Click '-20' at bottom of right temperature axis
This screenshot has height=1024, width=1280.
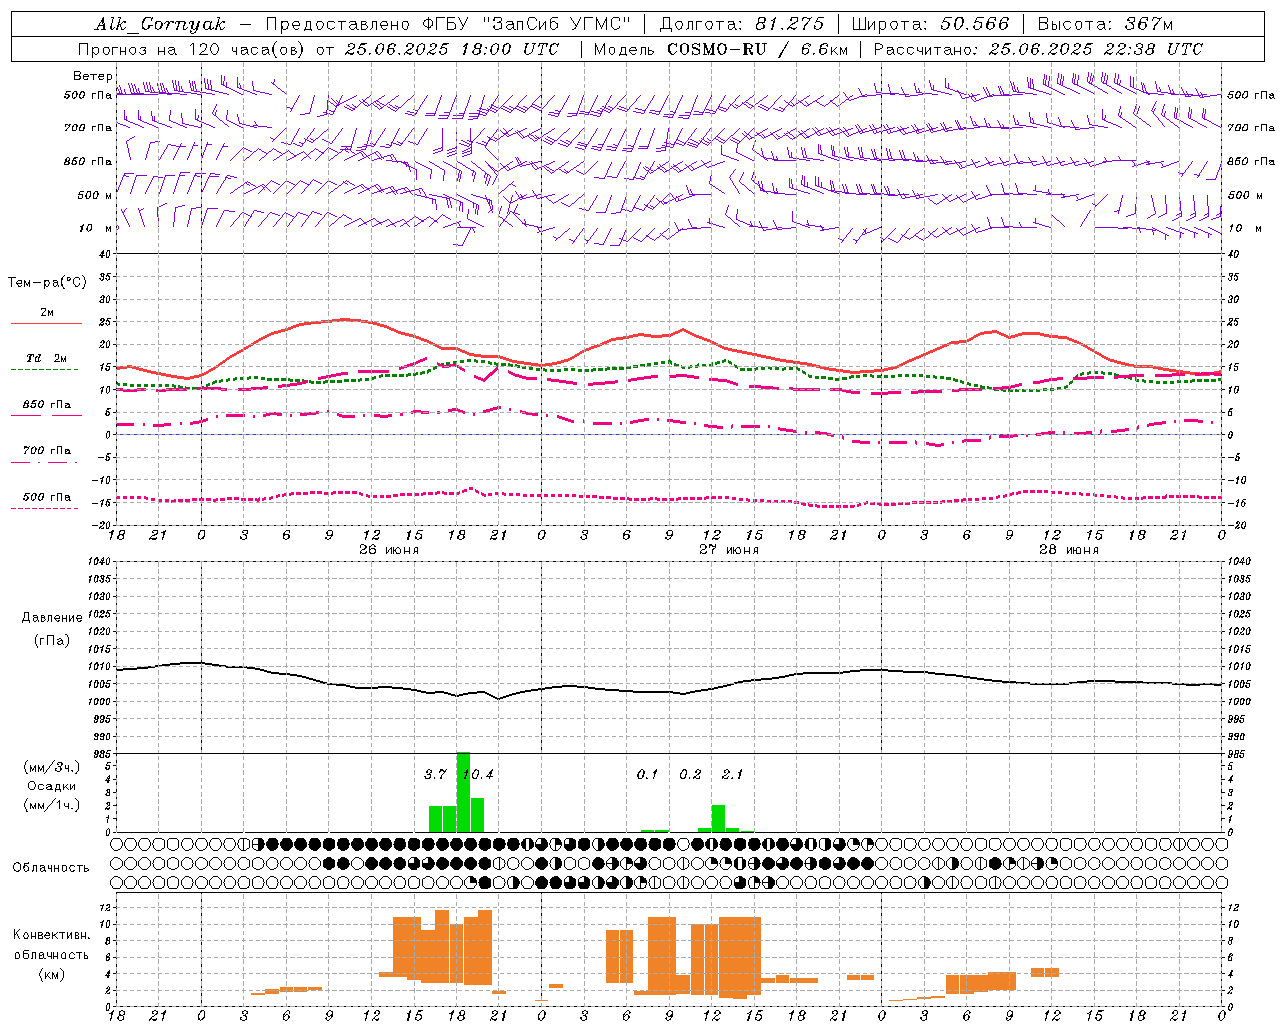[x=1235, y=525]
